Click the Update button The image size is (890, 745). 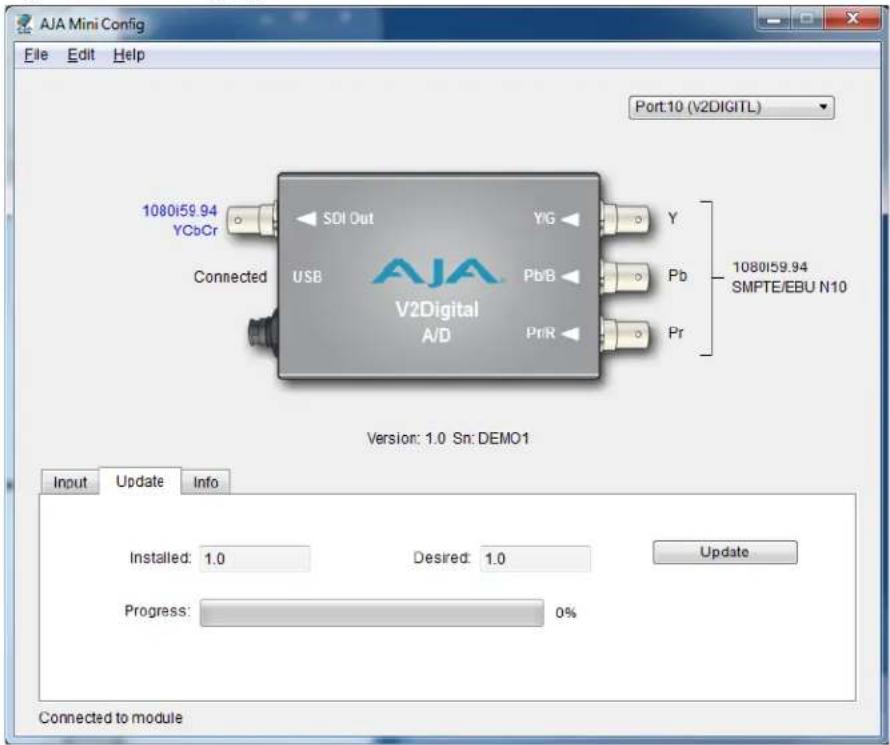[725, 552]
